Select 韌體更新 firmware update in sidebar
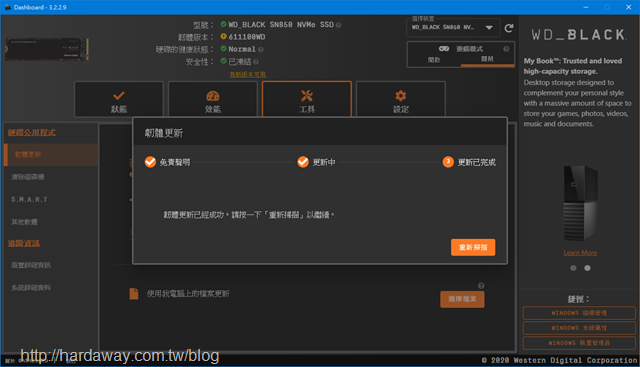The width and height of the screenshot is (640, 367). pos(51,154)
